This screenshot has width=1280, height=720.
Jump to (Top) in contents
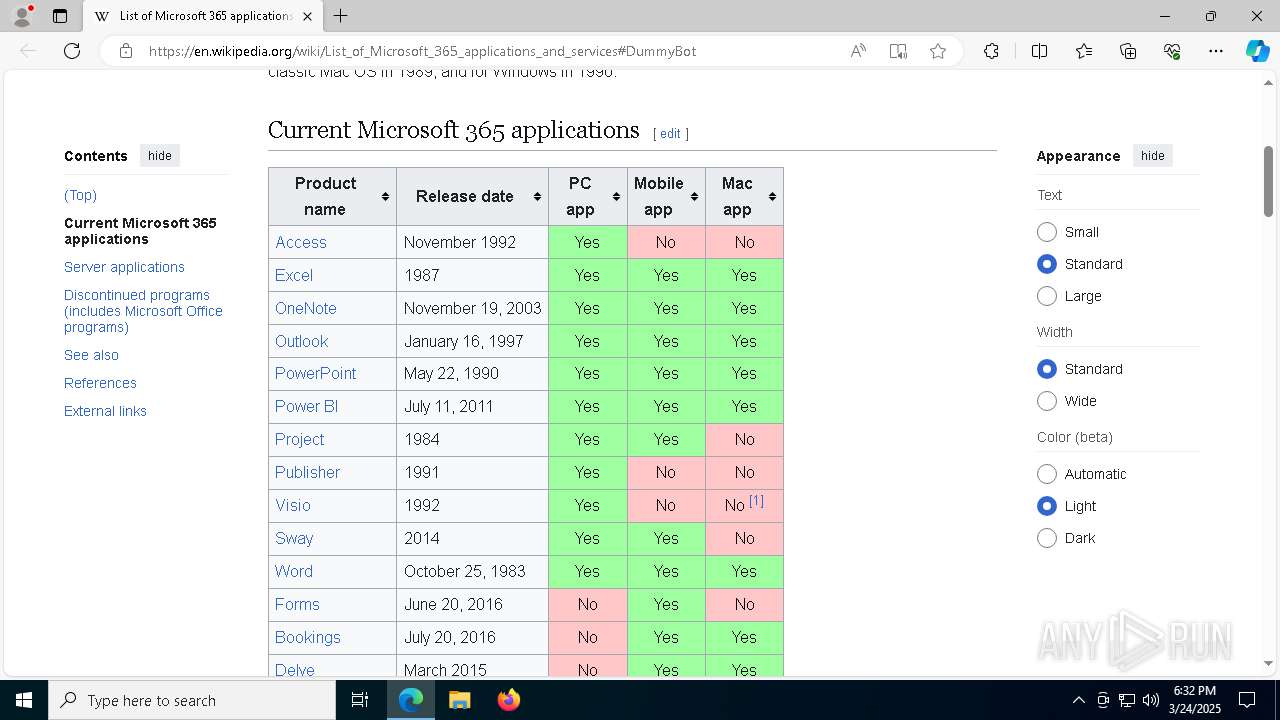[x=80, y=195]
